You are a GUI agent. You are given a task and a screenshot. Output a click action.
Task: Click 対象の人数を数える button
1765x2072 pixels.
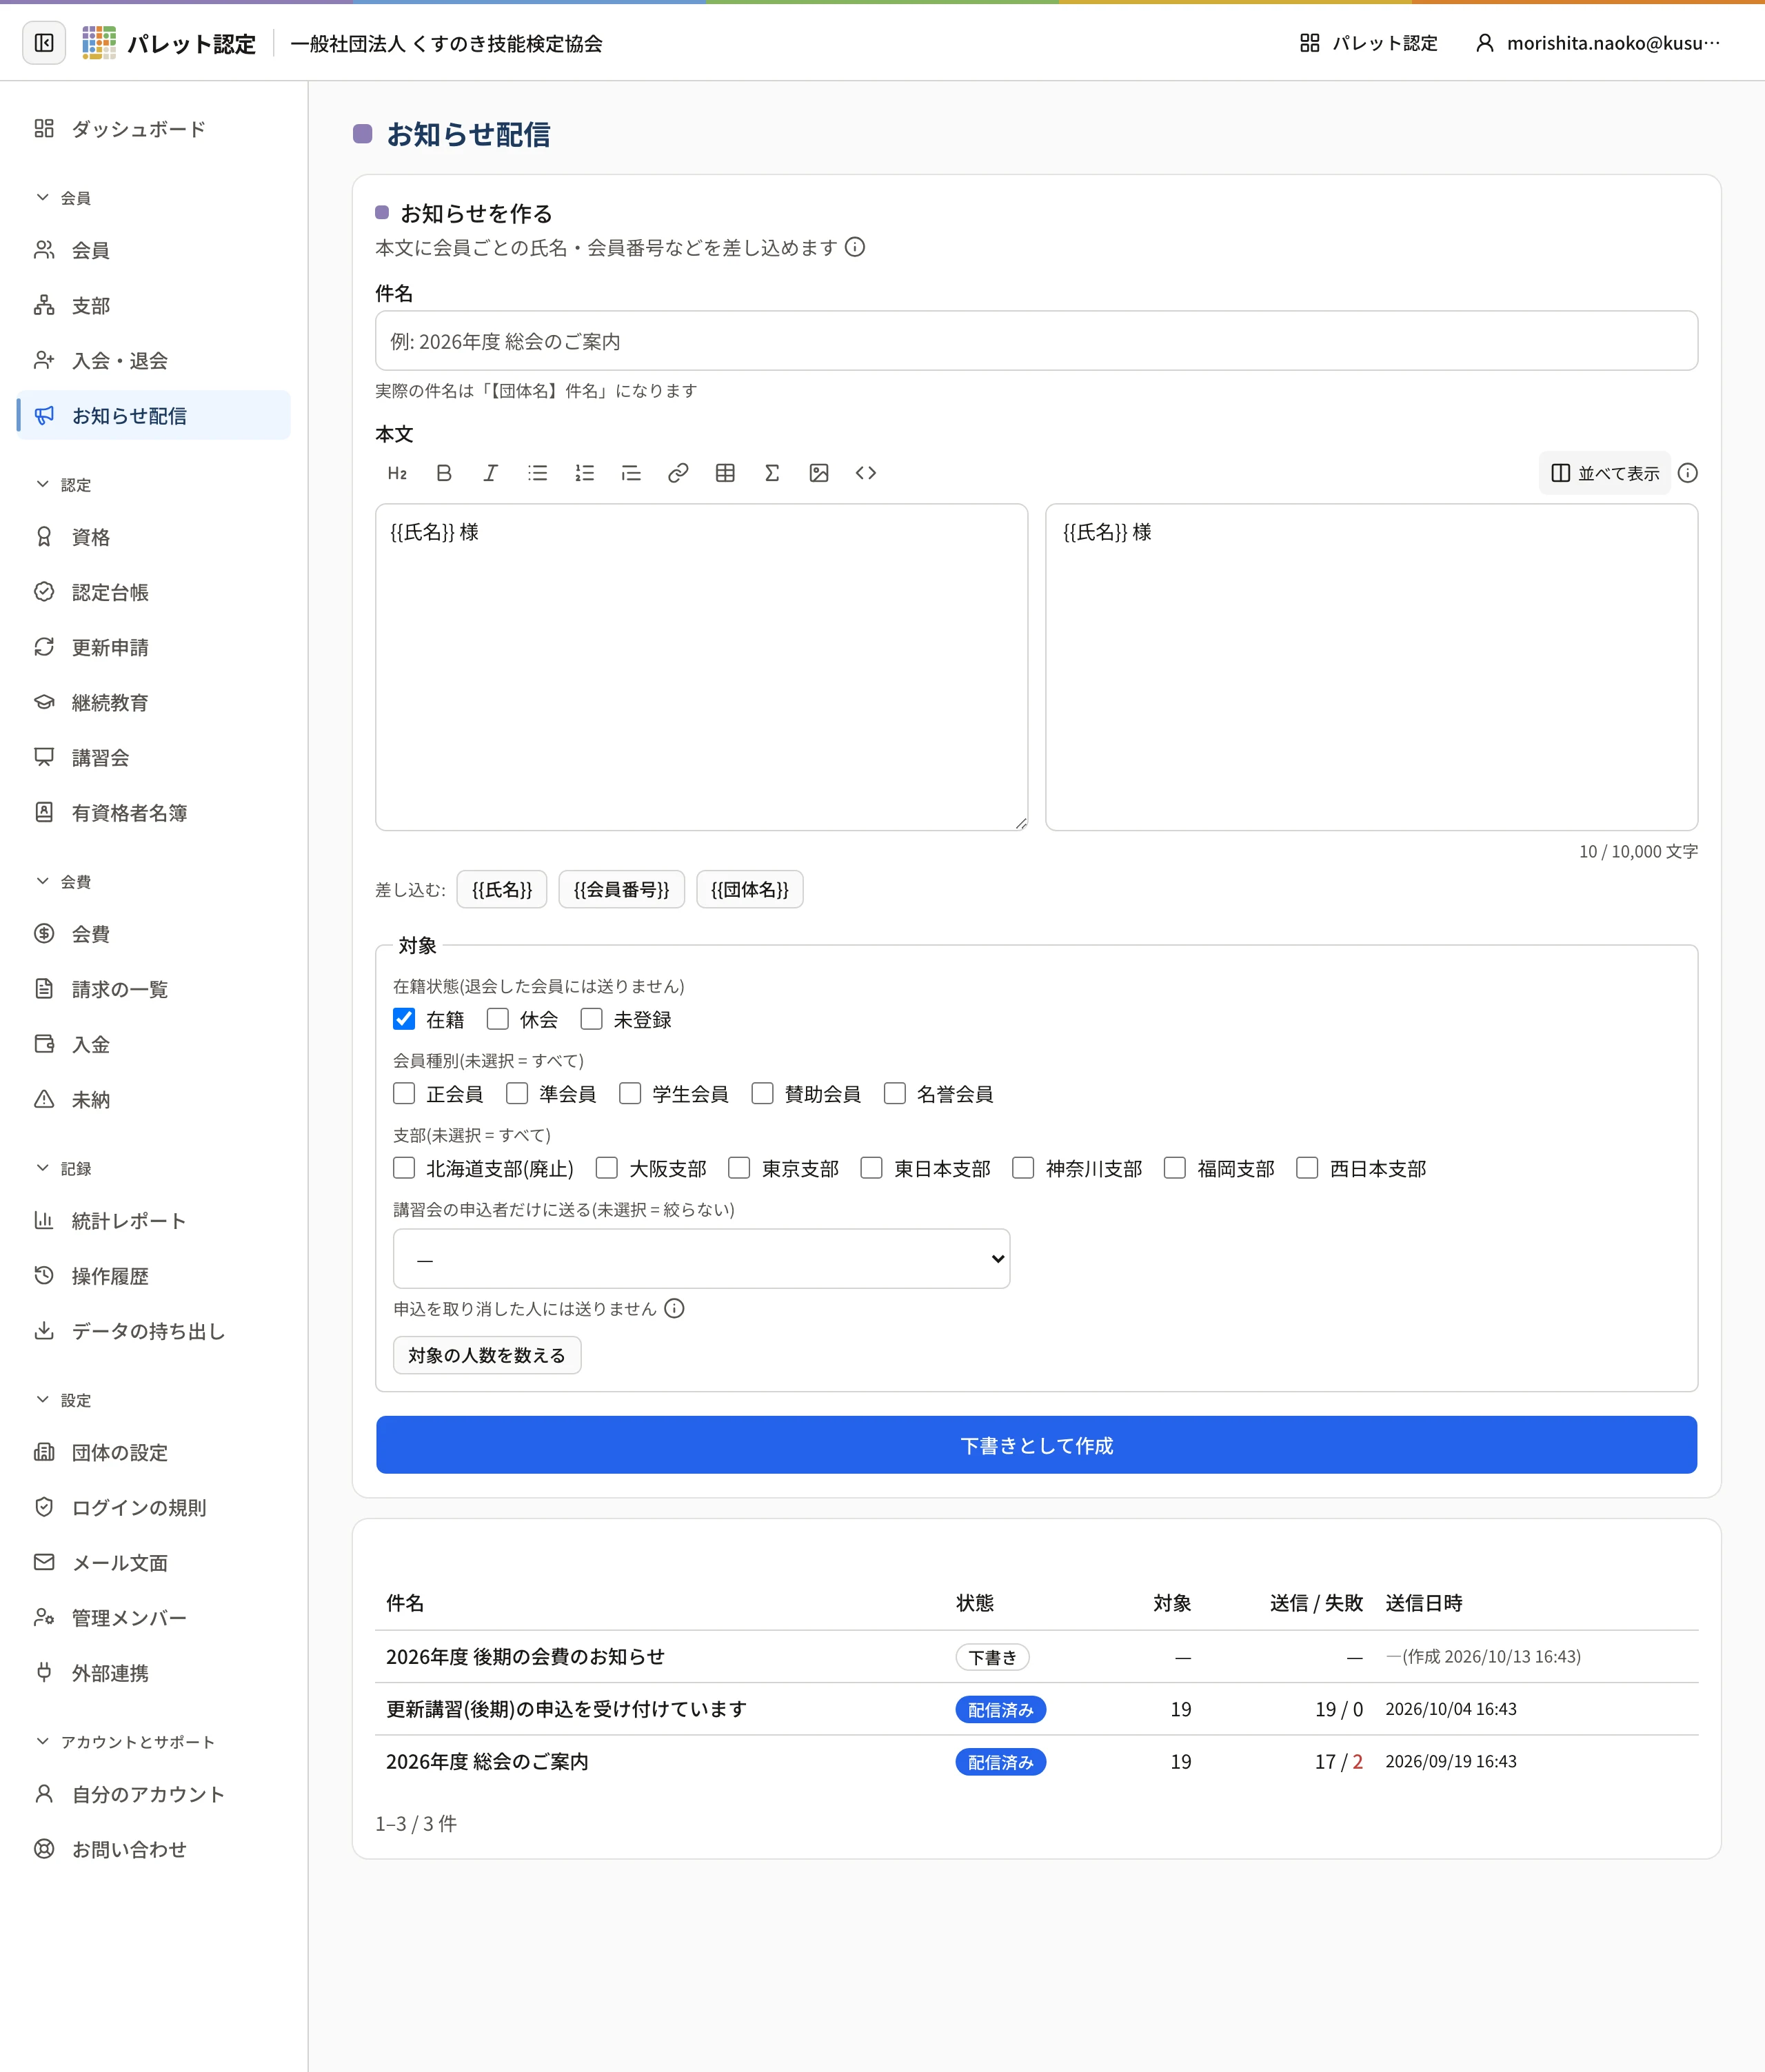pyautogui.click(x=487, y=1355)
